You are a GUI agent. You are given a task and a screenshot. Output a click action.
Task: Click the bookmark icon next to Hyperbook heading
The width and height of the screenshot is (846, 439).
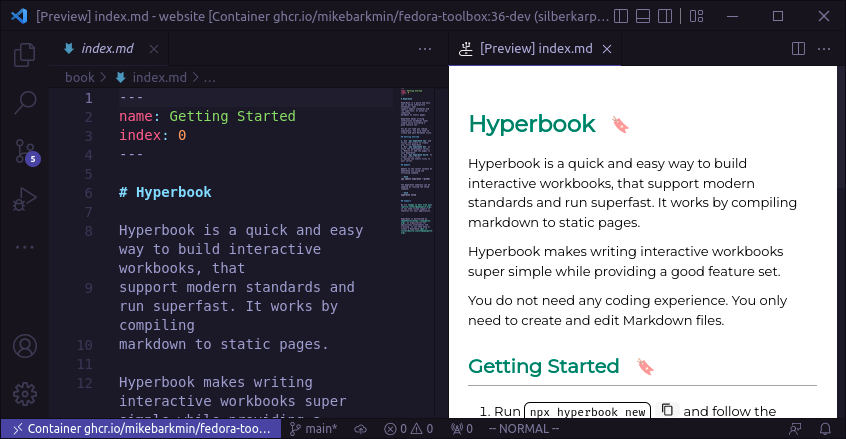click(x=620, y=125)
